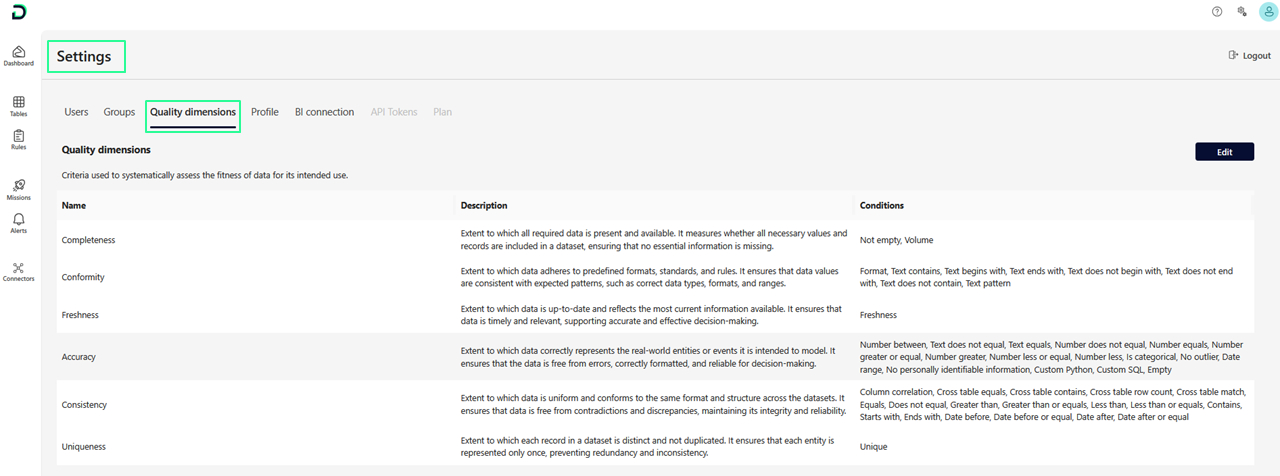Click the app logo at top left
Viewport: 1280px width, 476px height.
[18, 12]
